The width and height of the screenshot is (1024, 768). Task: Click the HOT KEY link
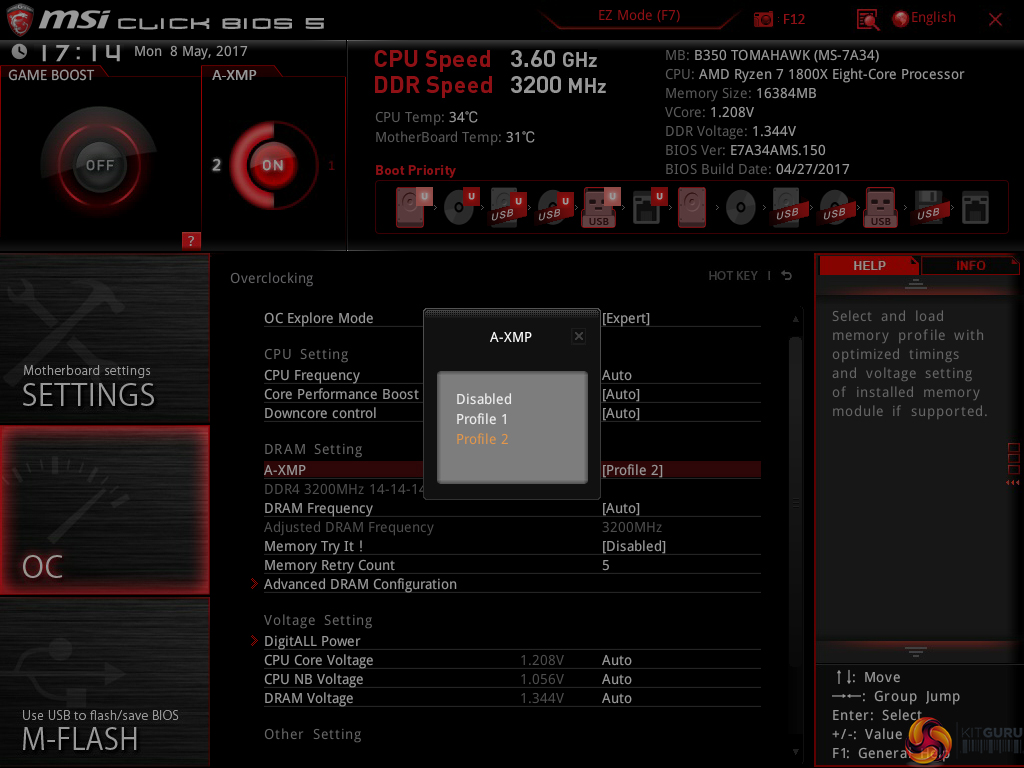tap(733, 276)
